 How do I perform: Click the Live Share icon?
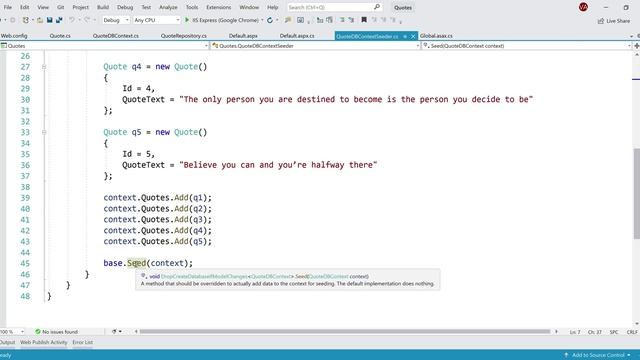click(600, 21)
